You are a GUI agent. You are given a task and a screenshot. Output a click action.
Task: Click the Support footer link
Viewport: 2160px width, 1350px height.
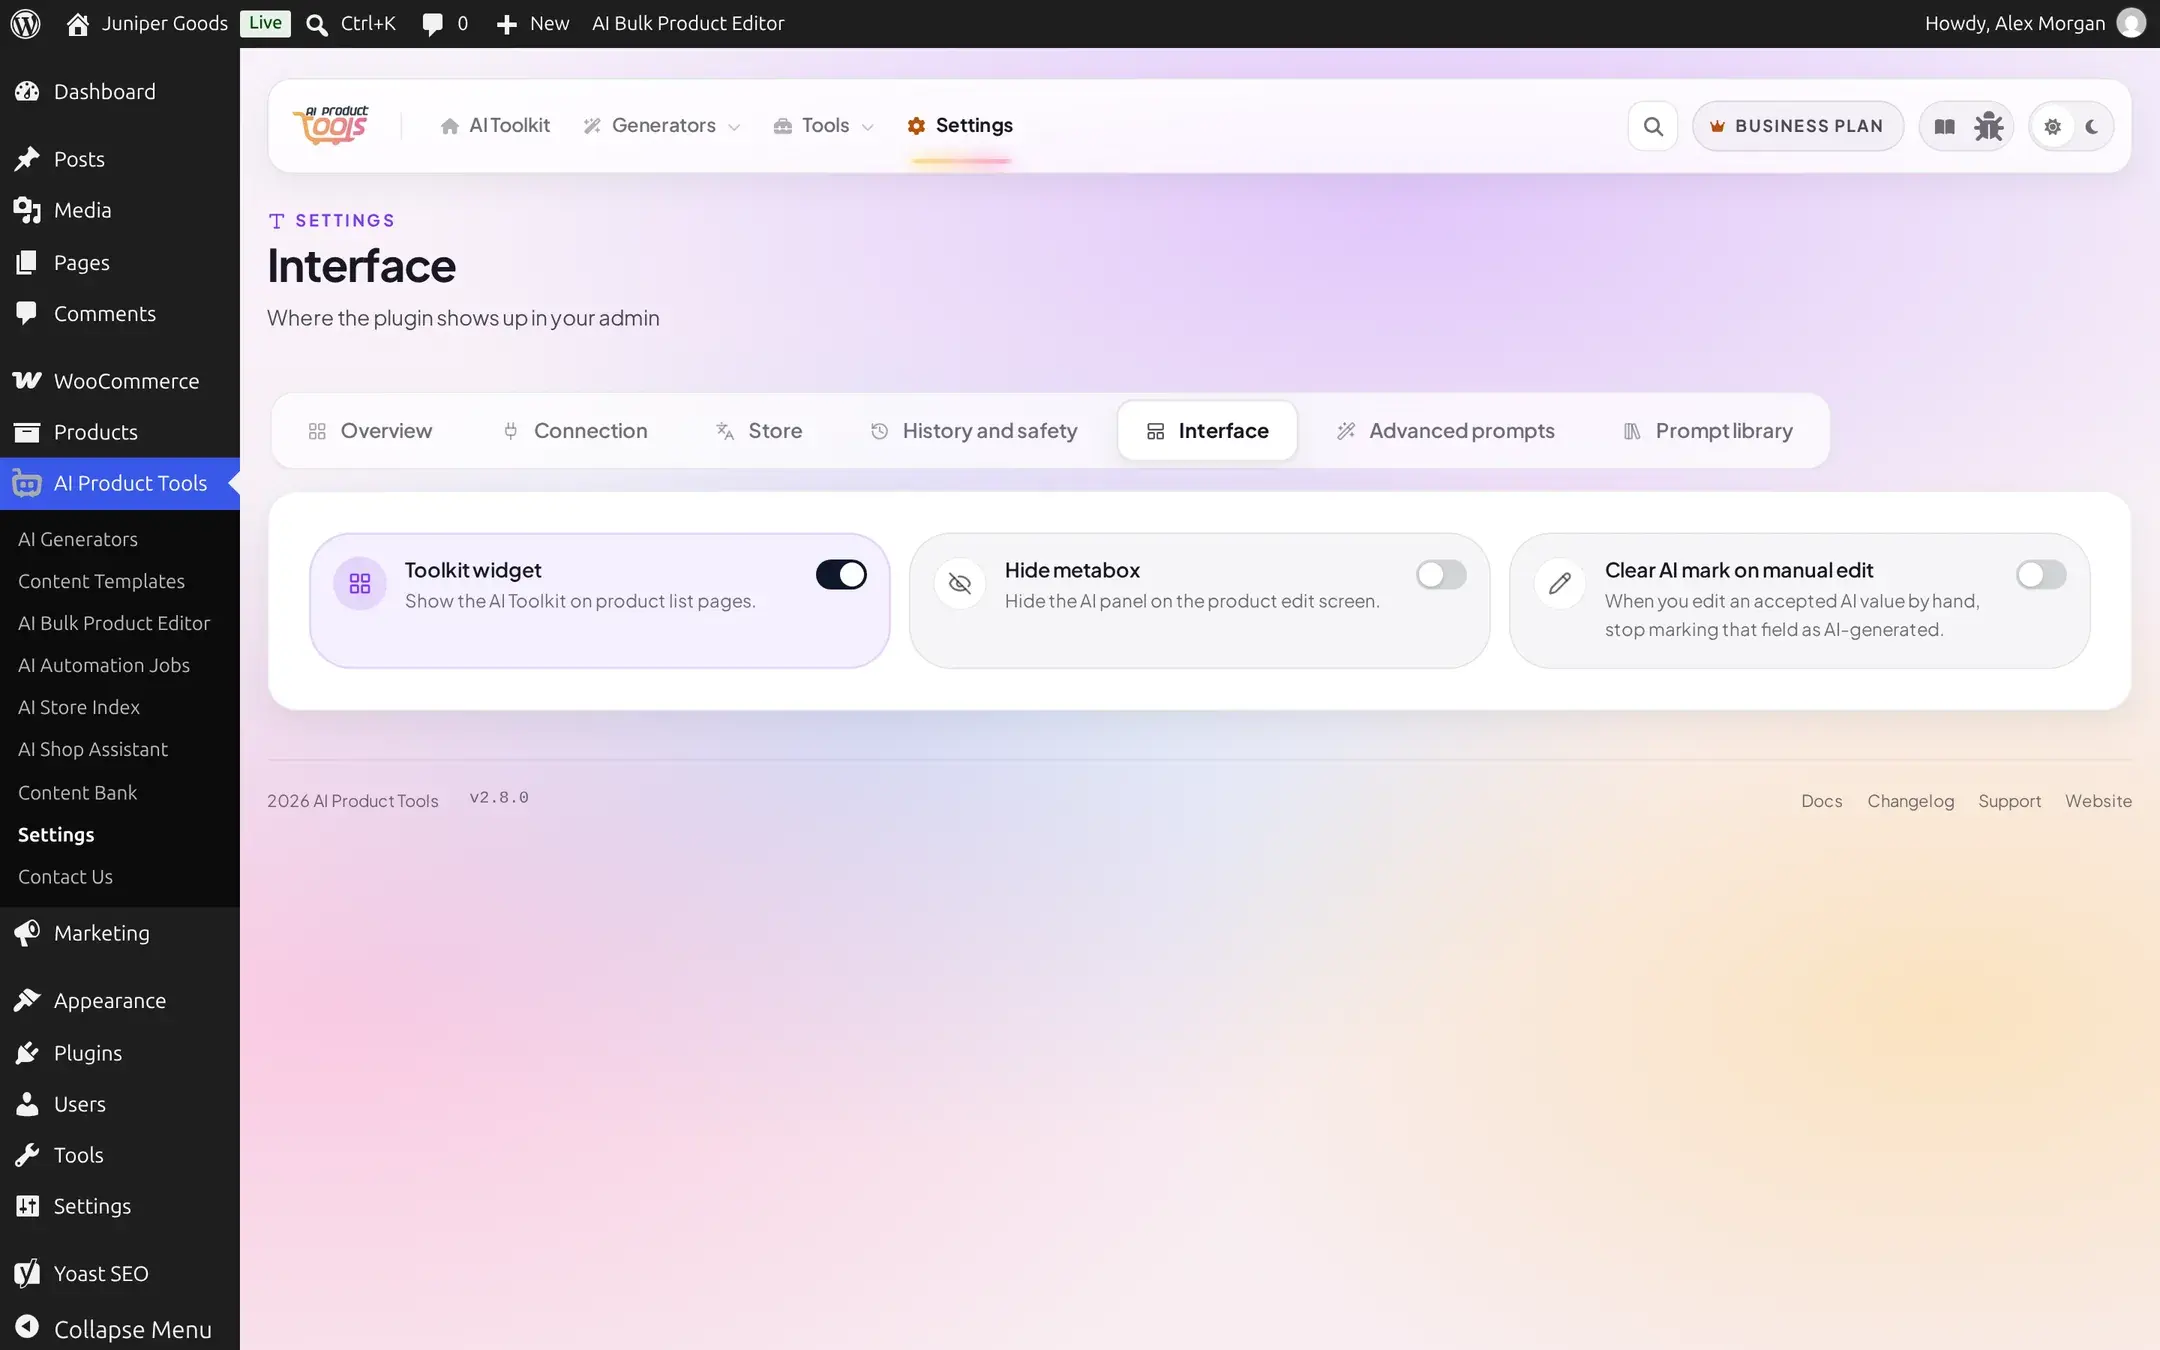[2009, 801]
